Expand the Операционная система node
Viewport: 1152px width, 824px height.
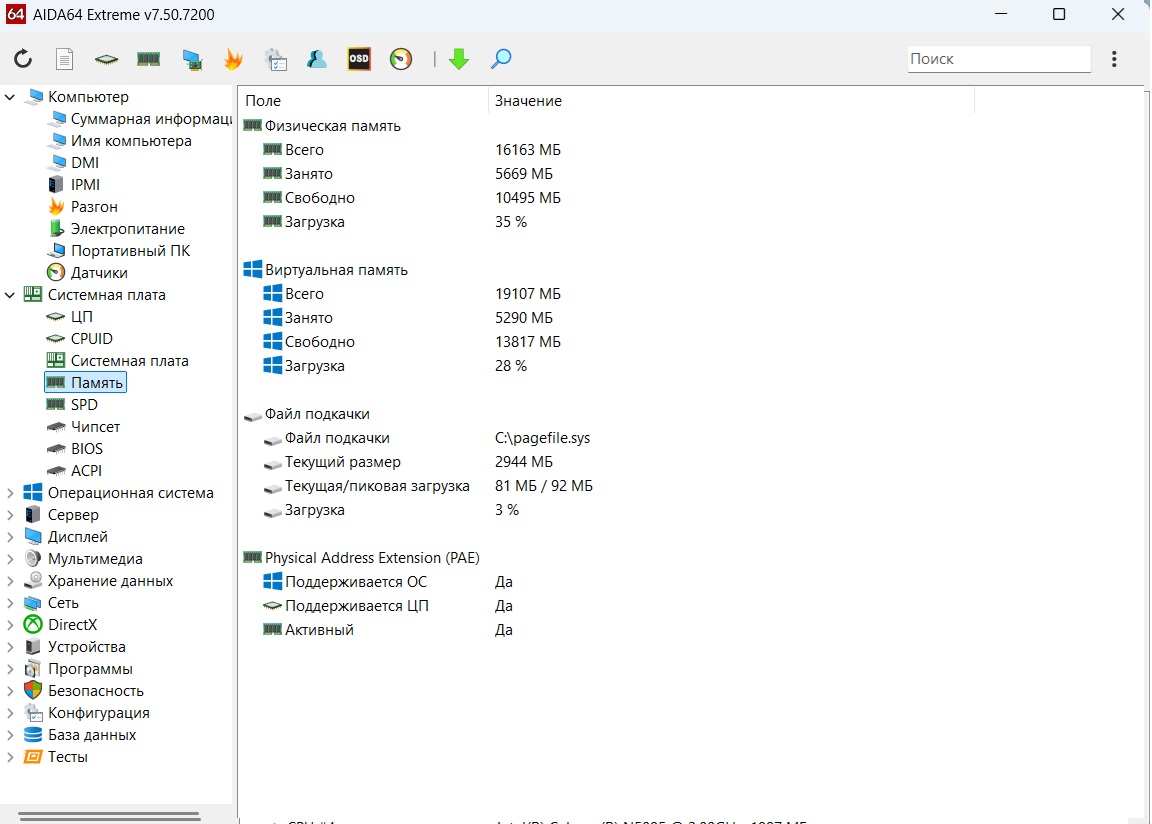tap(10, 494)
